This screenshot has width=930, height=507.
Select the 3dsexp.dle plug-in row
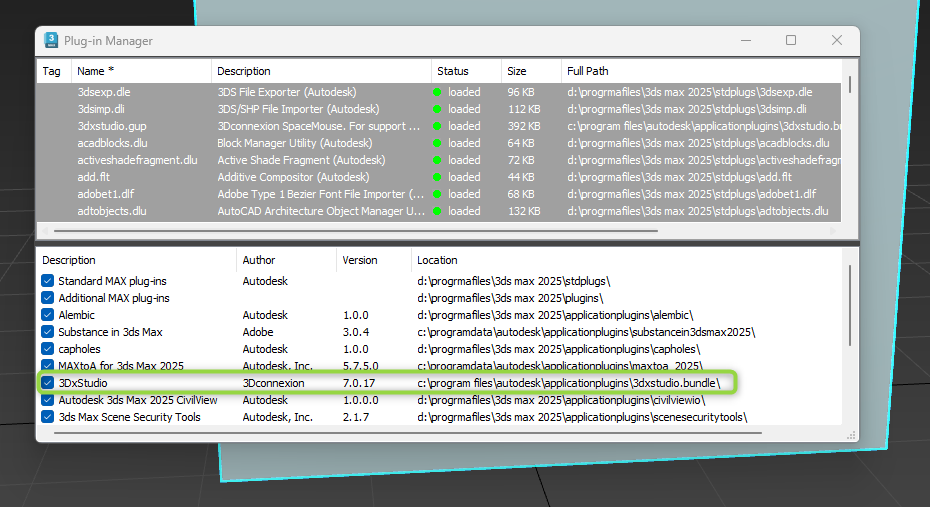pyautogui.click(x=439, y=92)
